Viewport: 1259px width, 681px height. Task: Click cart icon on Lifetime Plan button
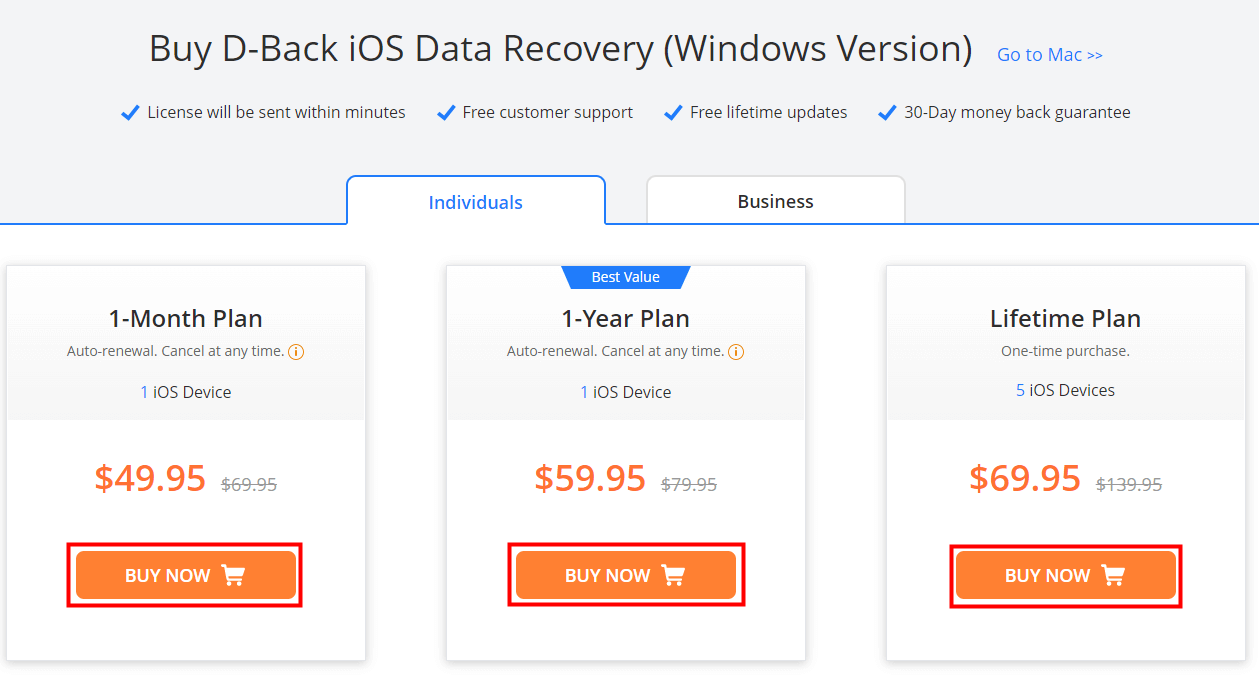1113,575
